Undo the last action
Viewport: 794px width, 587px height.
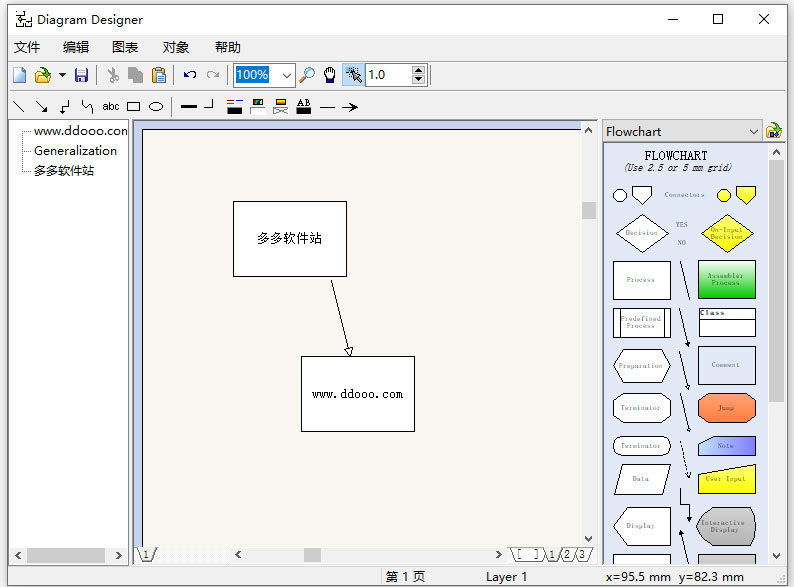pyautogui.click(x=190, y=75)
